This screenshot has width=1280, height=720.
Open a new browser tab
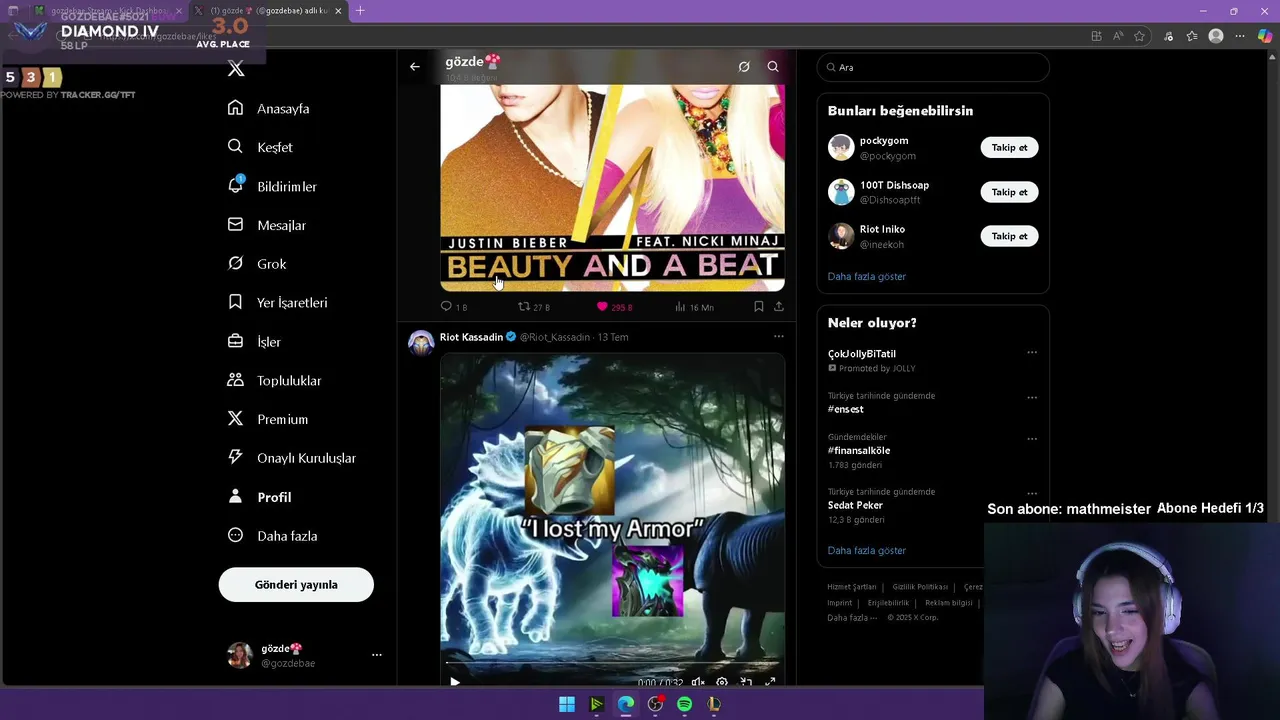coord(360,11)
